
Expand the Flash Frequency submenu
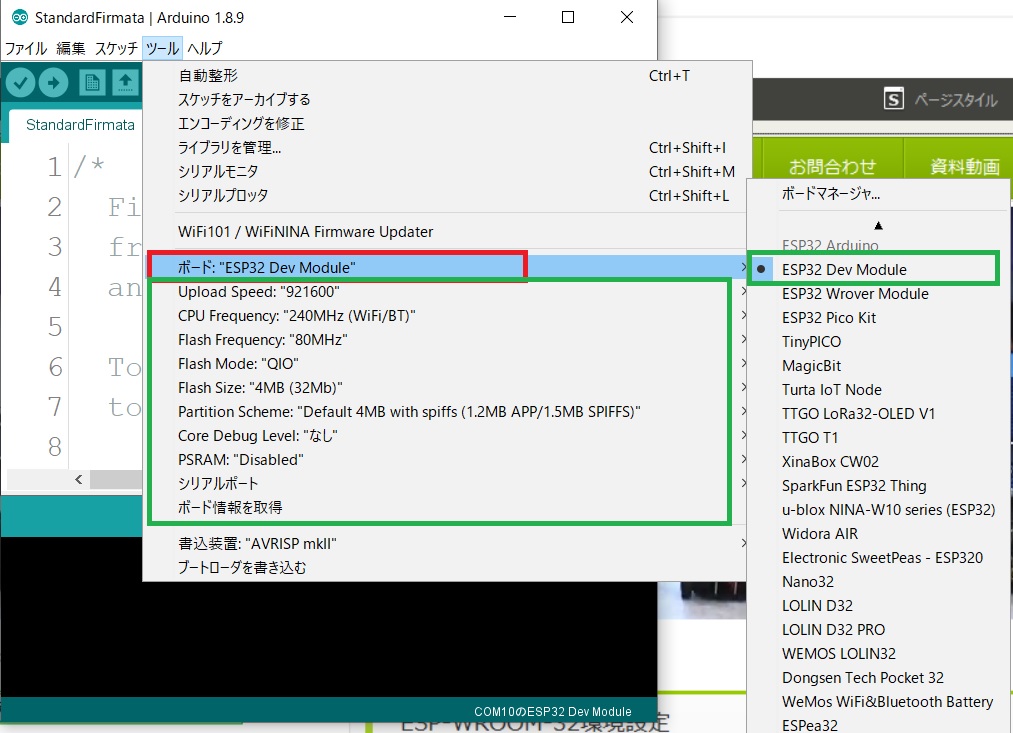(x=447, y=340)
